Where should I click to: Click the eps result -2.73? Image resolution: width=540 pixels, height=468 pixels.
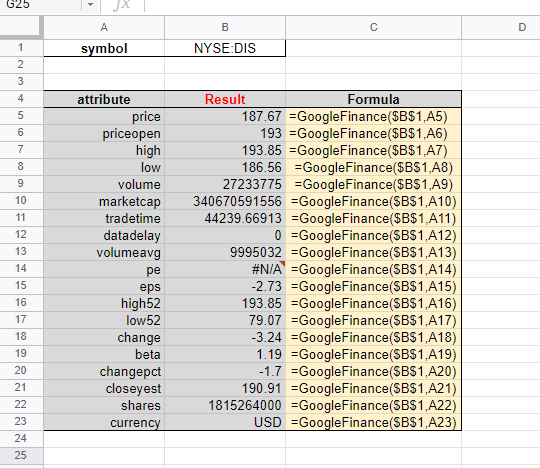coord(225,287)
